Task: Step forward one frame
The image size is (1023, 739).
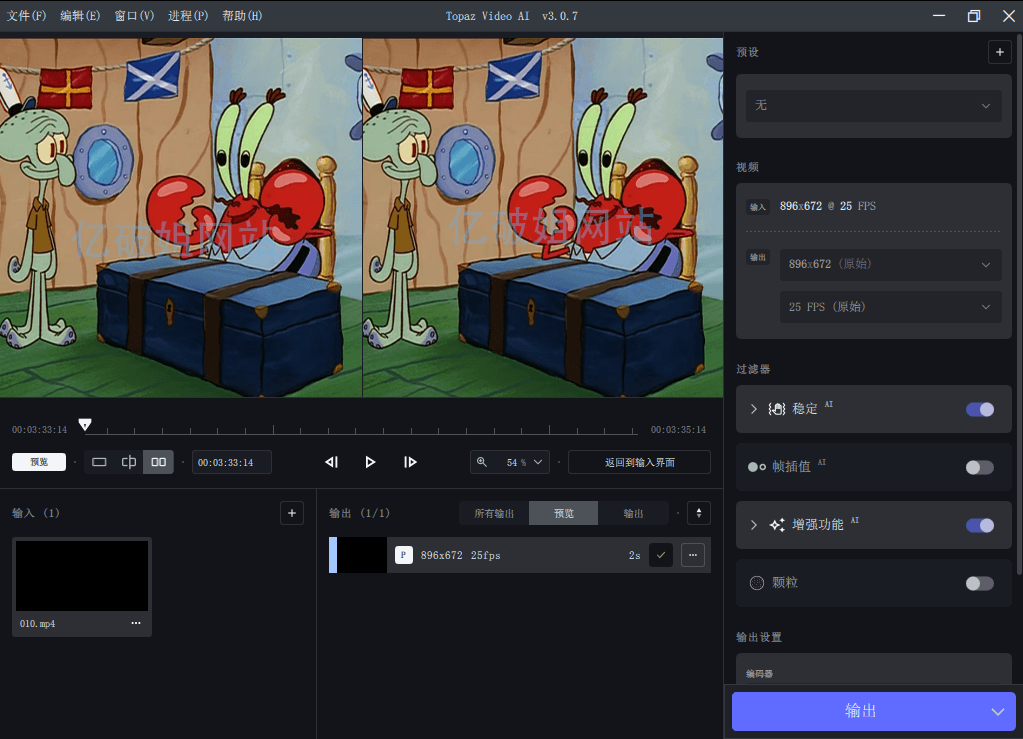Action: pyautogui.click(x=410, y=462)
